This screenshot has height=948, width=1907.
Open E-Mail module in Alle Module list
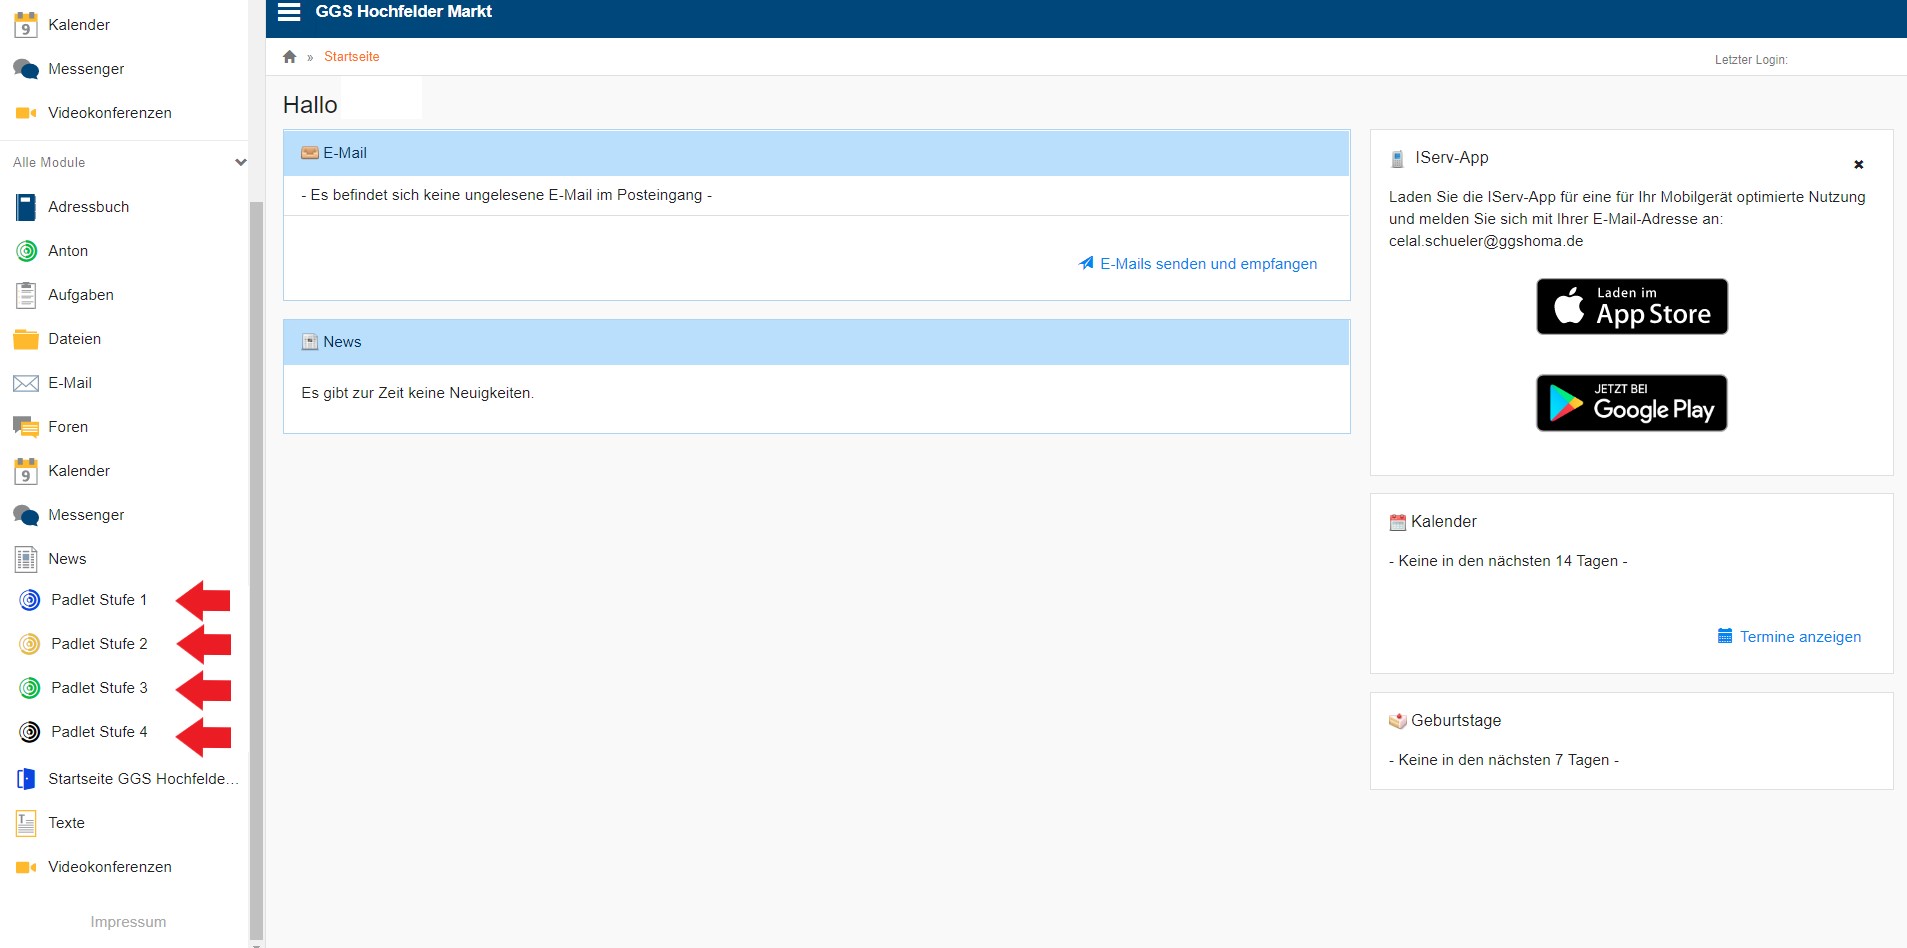pyautogui.click(x=70, y=383)
